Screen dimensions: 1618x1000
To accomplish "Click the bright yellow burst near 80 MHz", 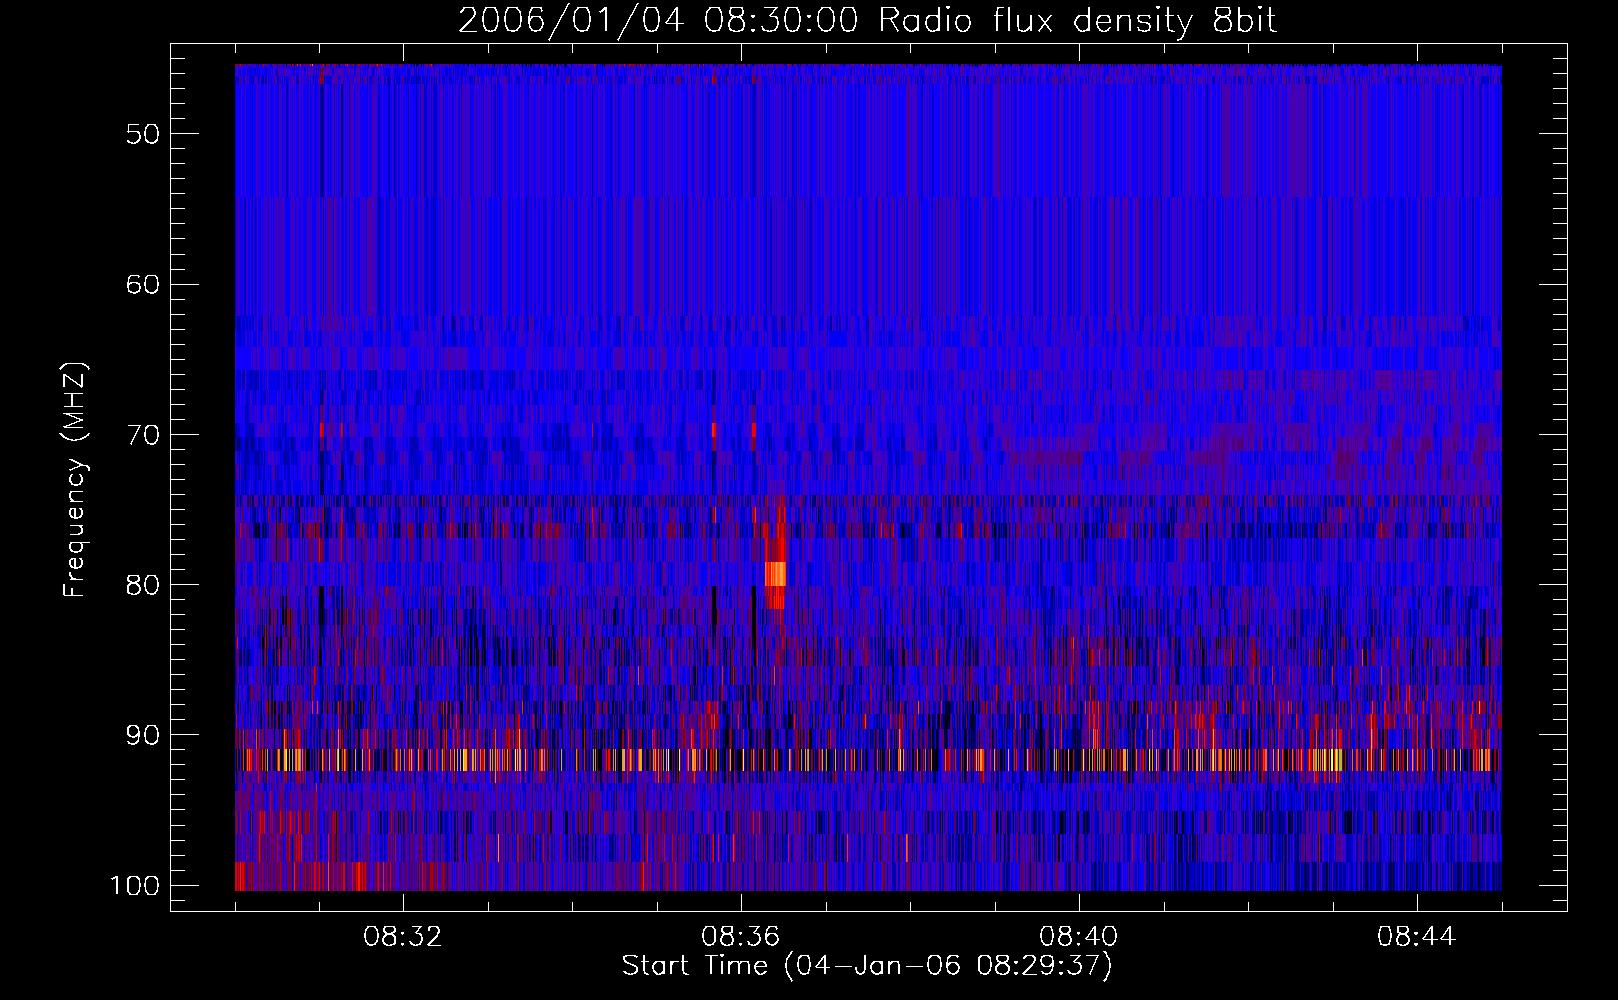I will point(775,573).
